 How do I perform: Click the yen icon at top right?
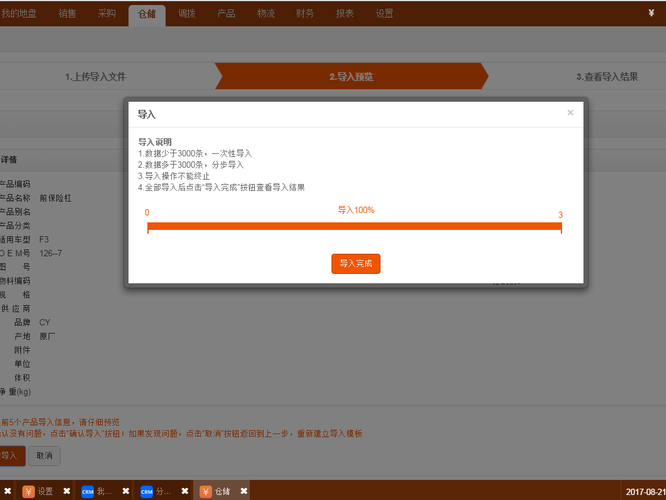(x=651, y=13)
